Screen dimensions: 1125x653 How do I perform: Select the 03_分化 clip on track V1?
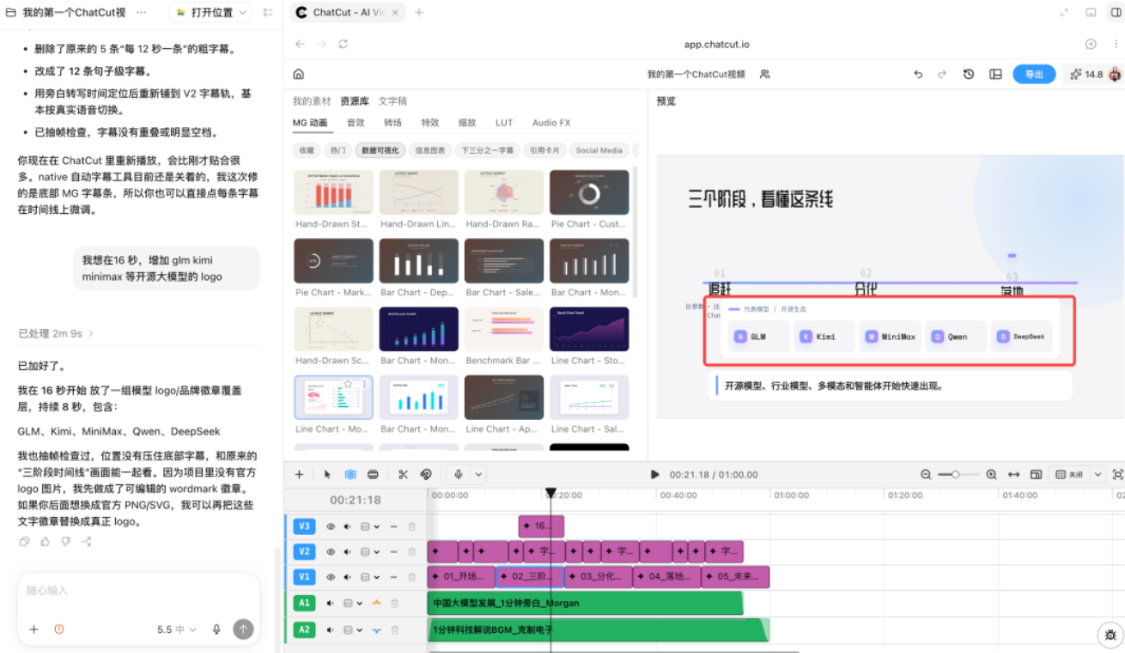598,576
